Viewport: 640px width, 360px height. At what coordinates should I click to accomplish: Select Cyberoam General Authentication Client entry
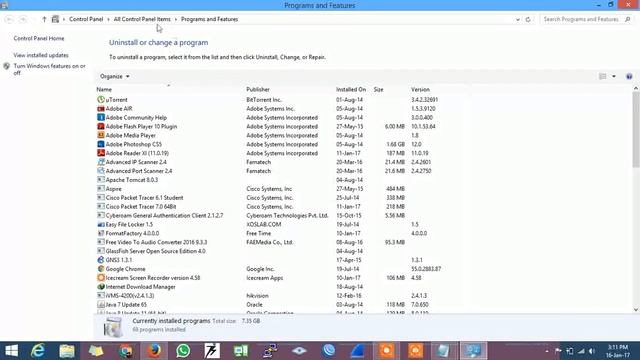pyautogui.click(x=282, y=216)
